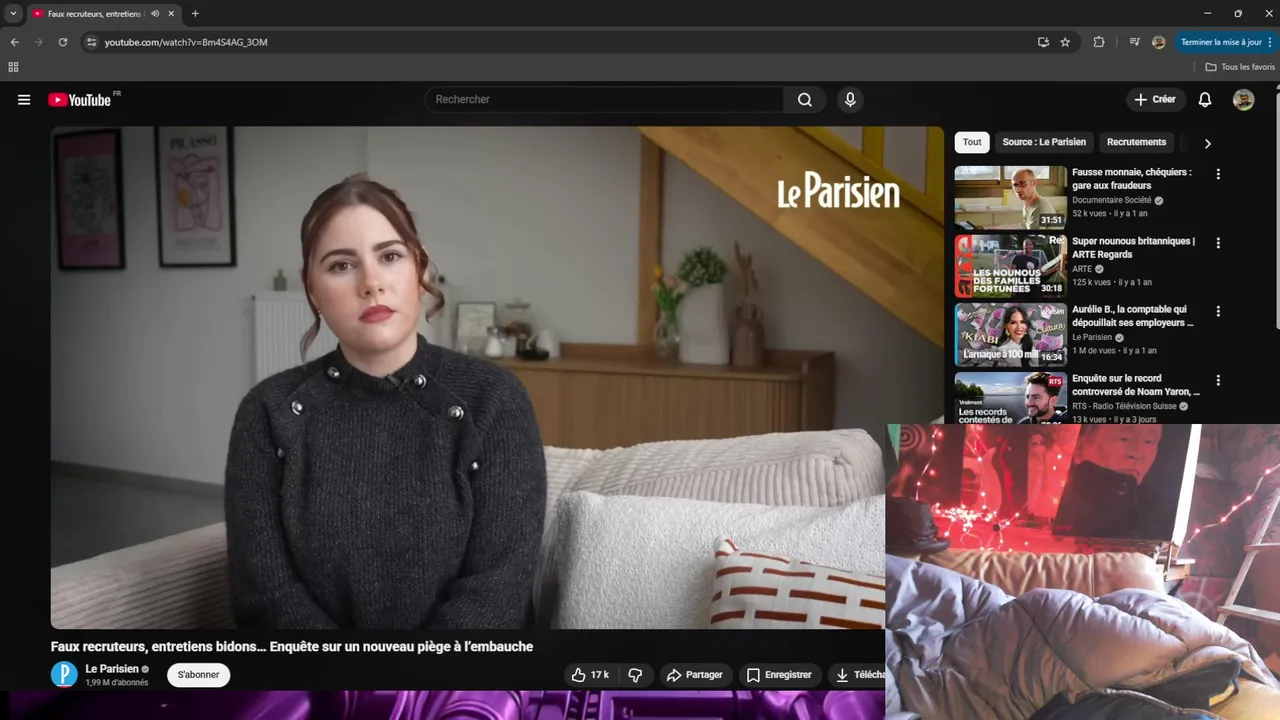Image resolution: width=1280 pixels, height=720 pixels.
Task: Reload the page with refresh icon
Action: 62,42
